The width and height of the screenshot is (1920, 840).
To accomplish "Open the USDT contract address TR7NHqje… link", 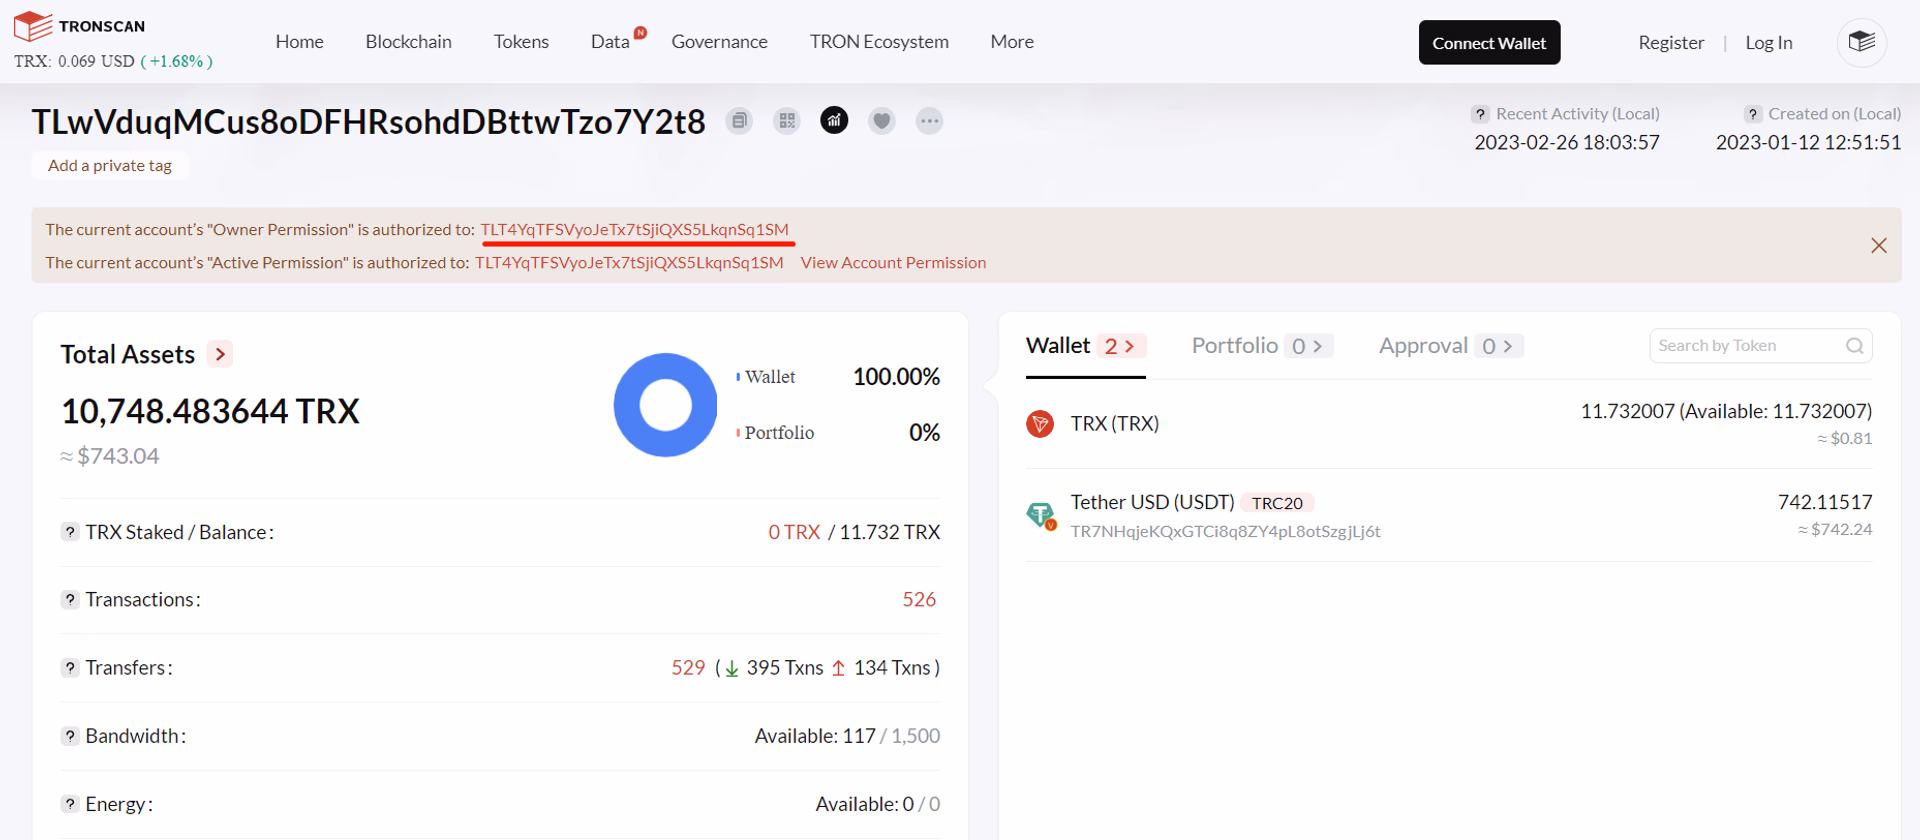I will [x=1225, y=532].
